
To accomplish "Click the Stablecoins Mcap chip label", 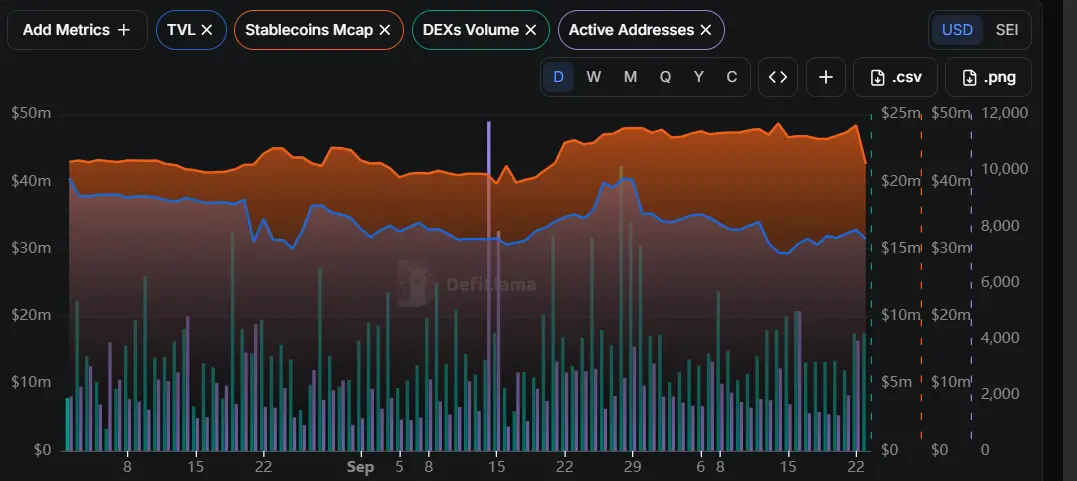I will click(x=309, y=30).
